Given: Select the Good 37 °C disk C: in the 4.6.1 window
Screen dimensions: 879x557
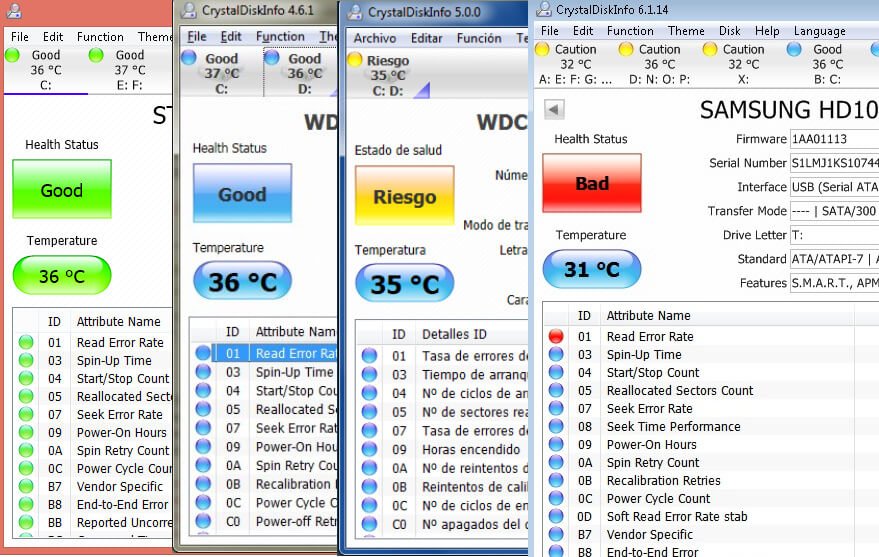Looking at the screenshot, I should click(221, 73).
